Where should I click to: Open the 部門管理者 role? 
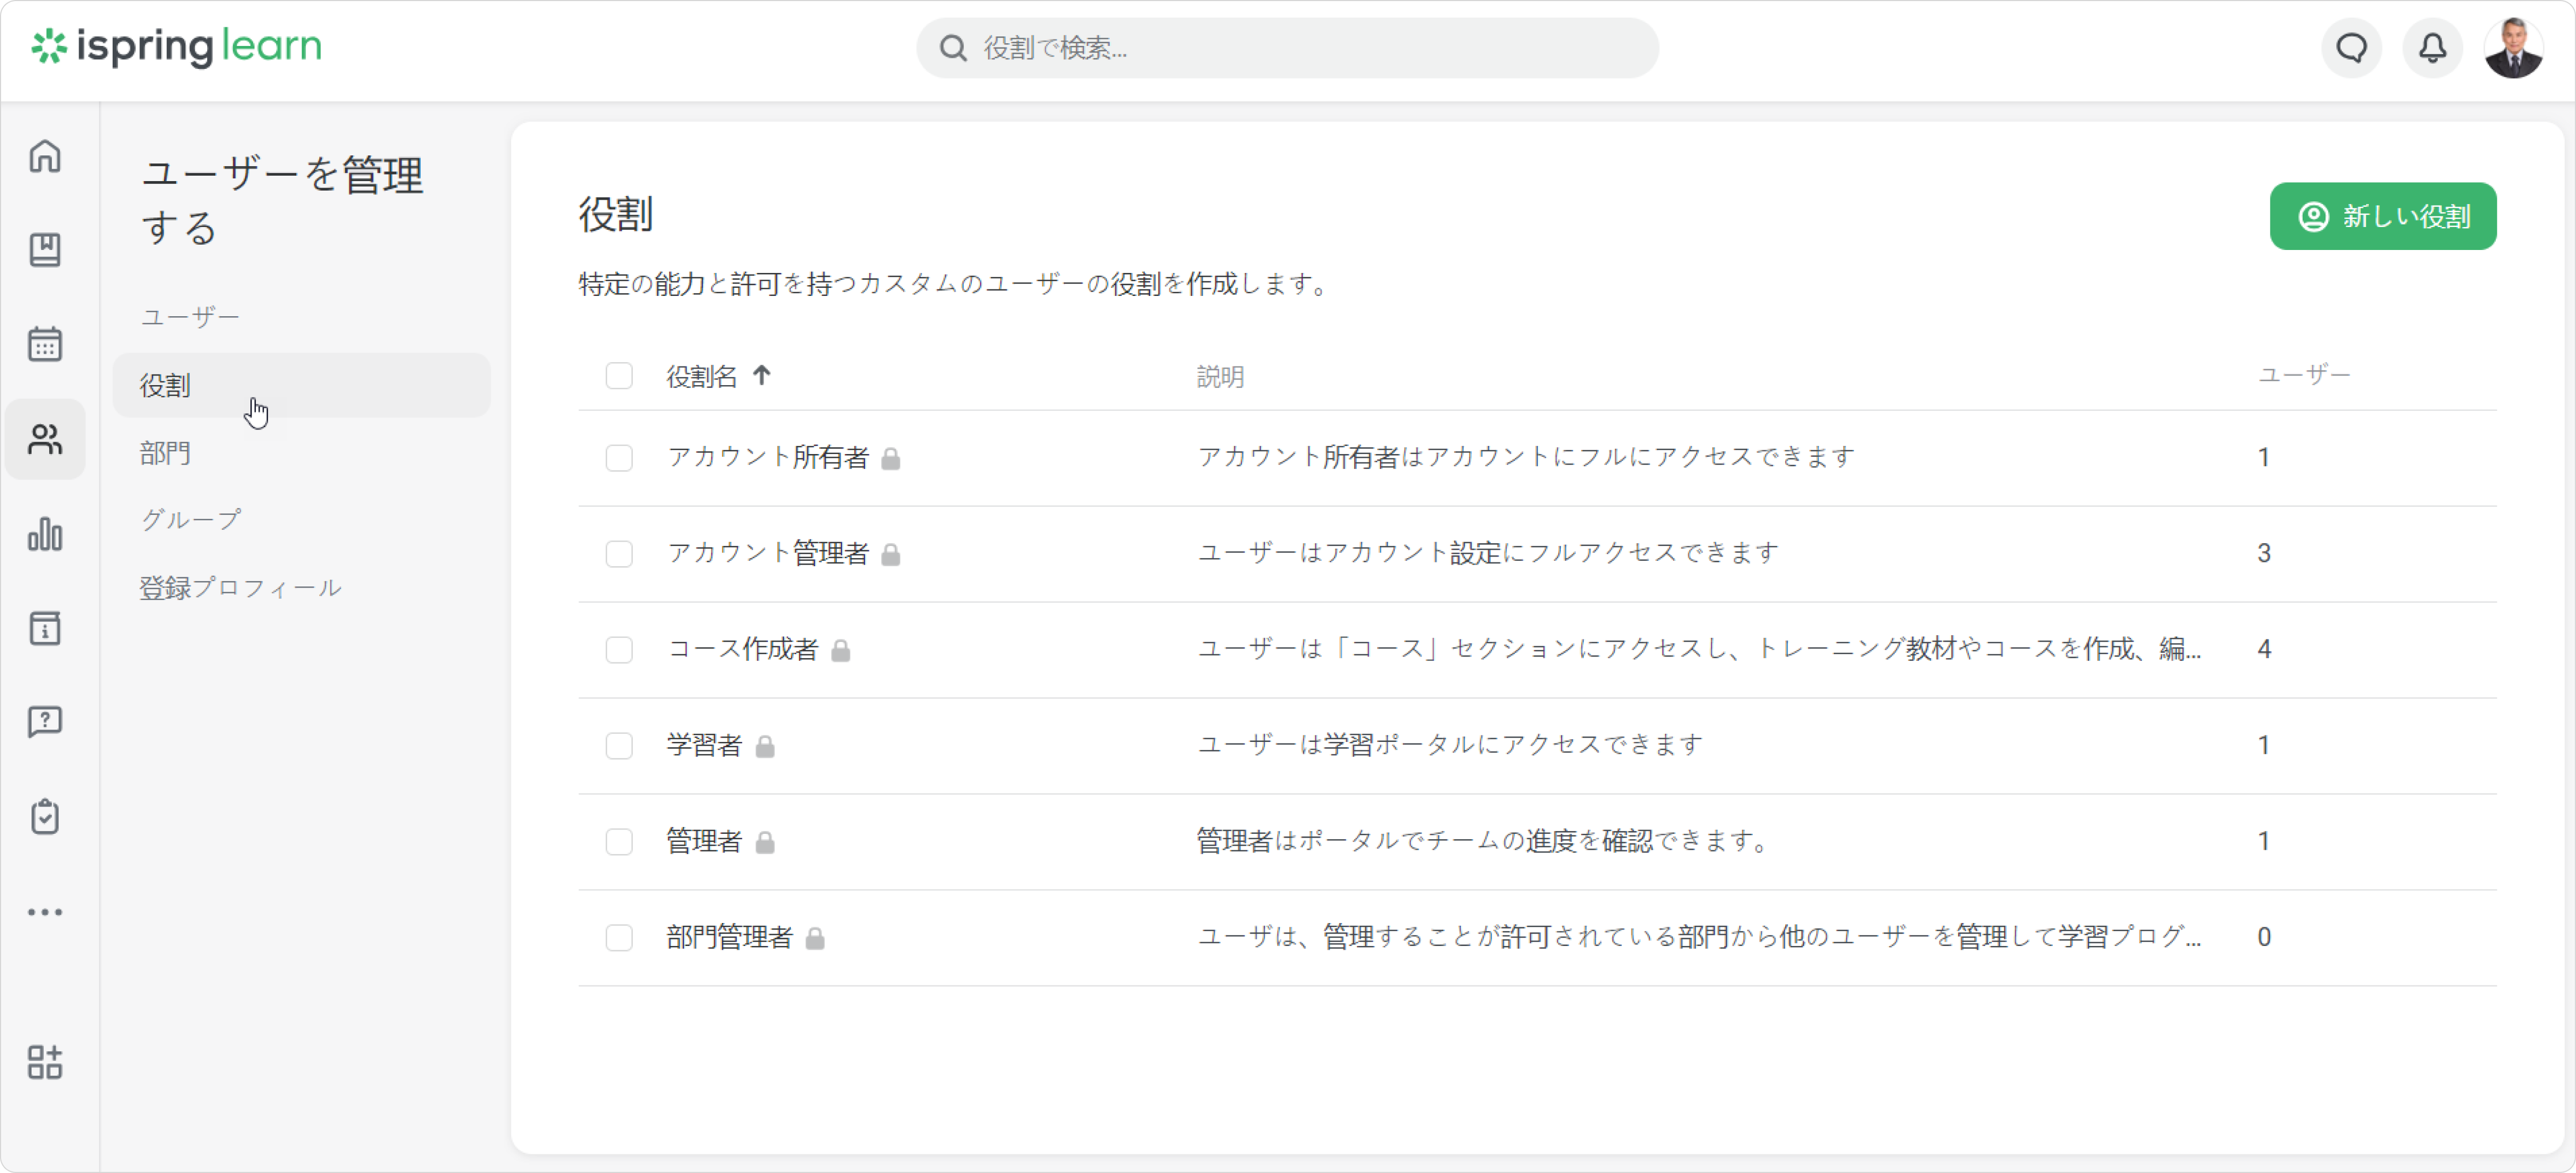(x=729, y=937)
